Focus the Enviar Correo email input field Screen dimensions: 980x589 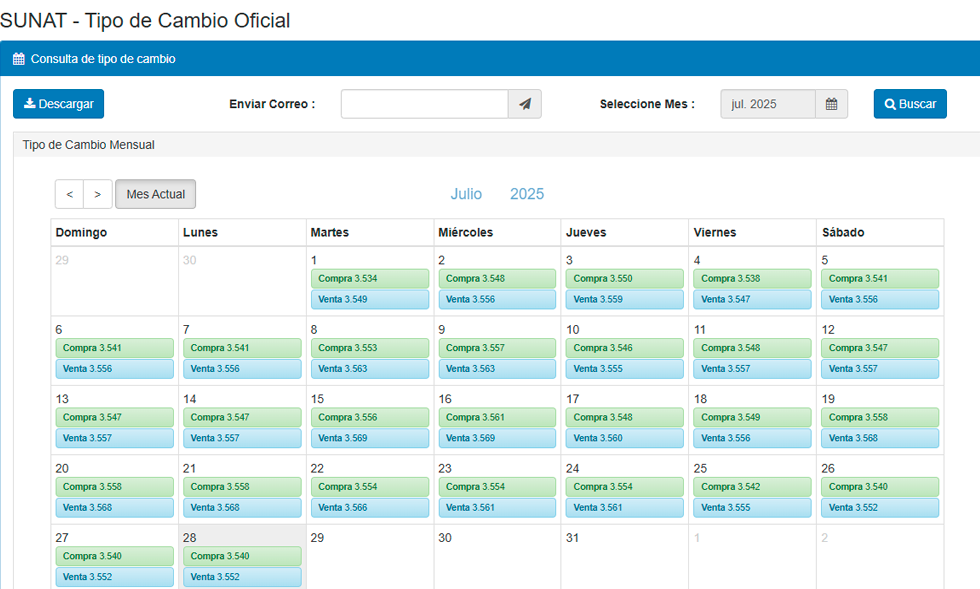point(424,104)
